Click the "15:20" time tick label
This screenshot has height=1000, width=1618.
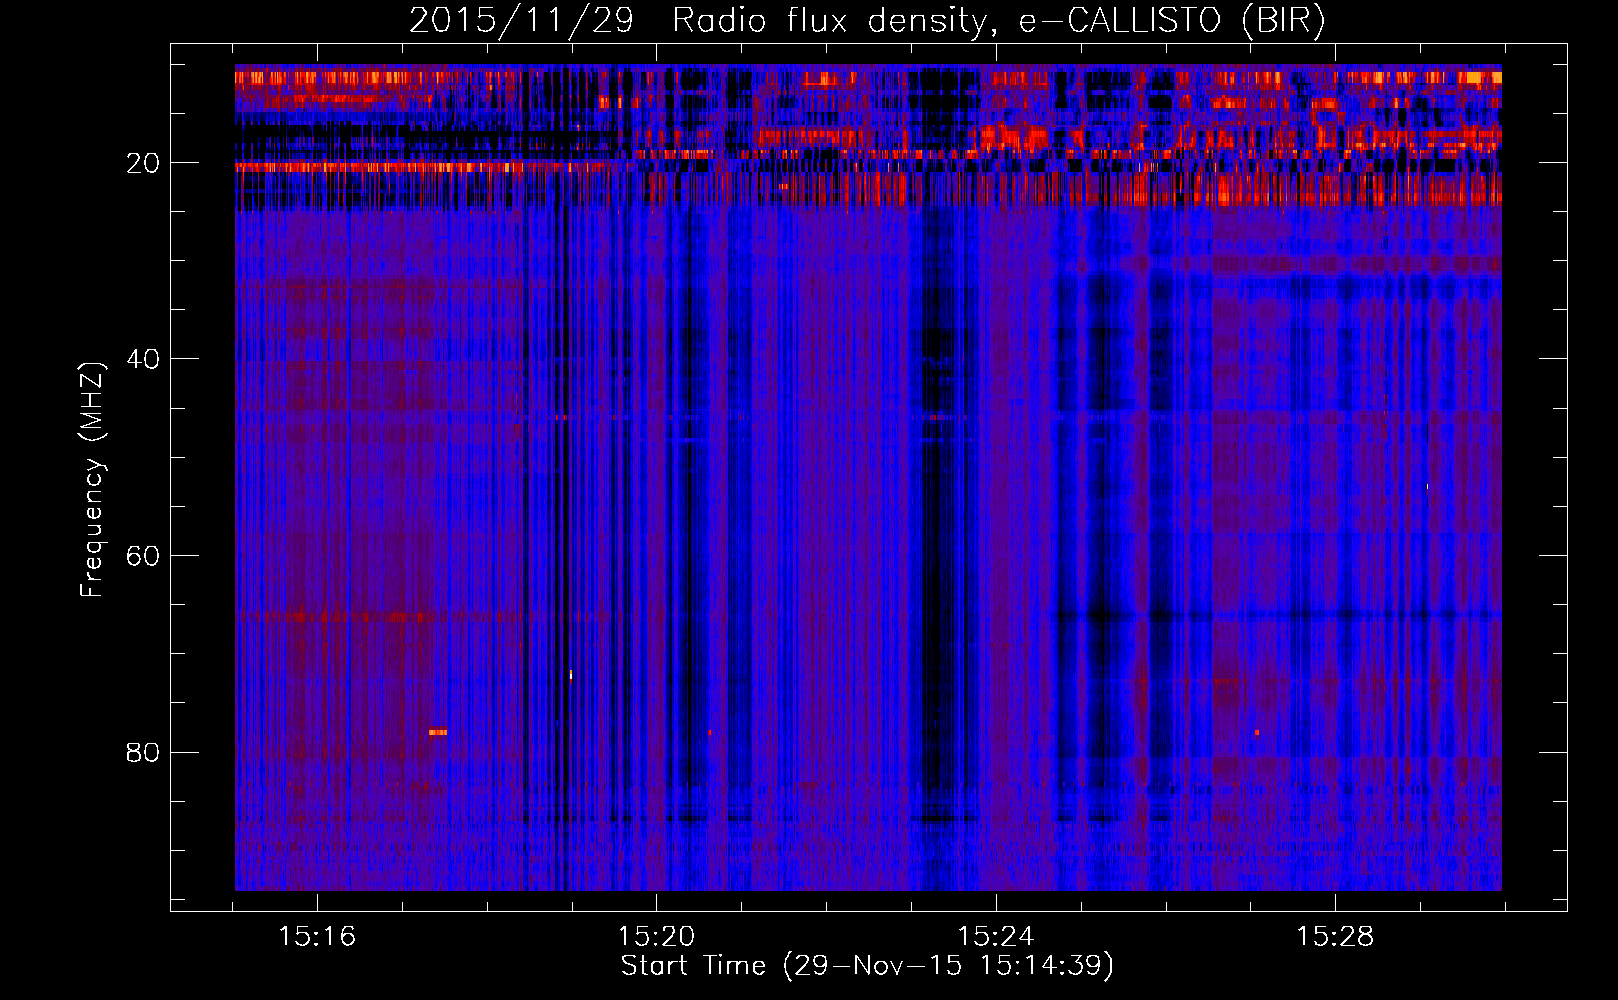coord(656,937)
